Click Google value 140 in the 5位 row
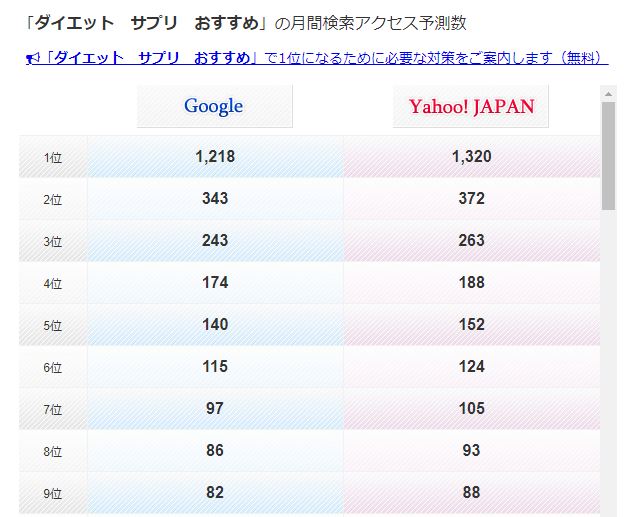637x517 pixels. click(x=215, y=324)
